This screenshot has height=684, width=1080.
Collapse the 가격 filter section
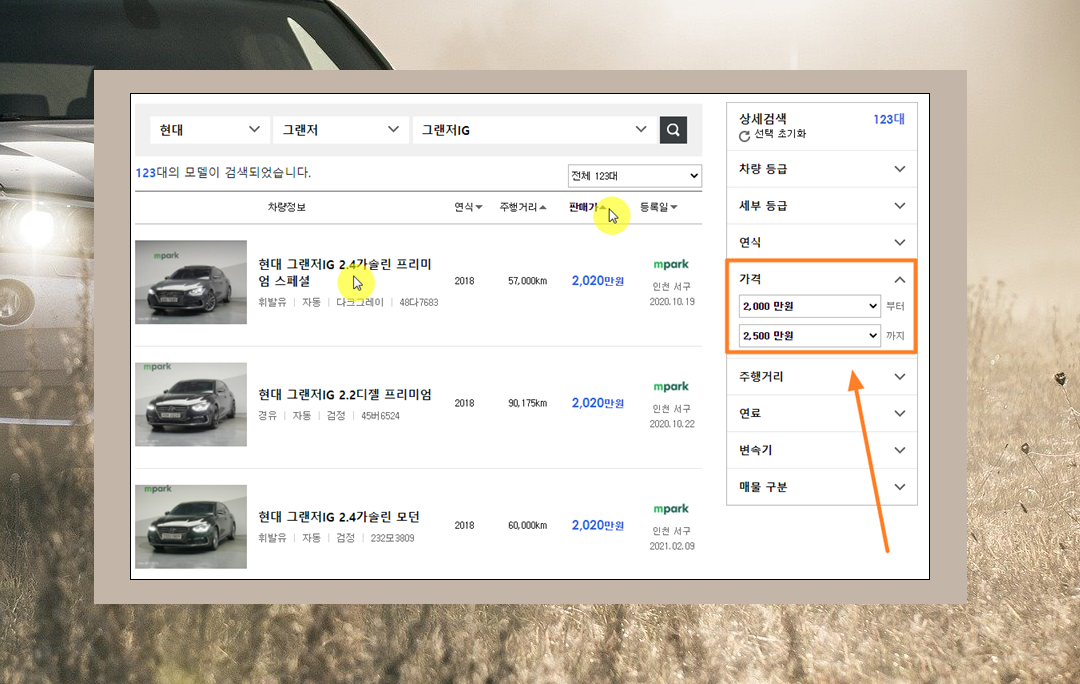coord(822,279)
